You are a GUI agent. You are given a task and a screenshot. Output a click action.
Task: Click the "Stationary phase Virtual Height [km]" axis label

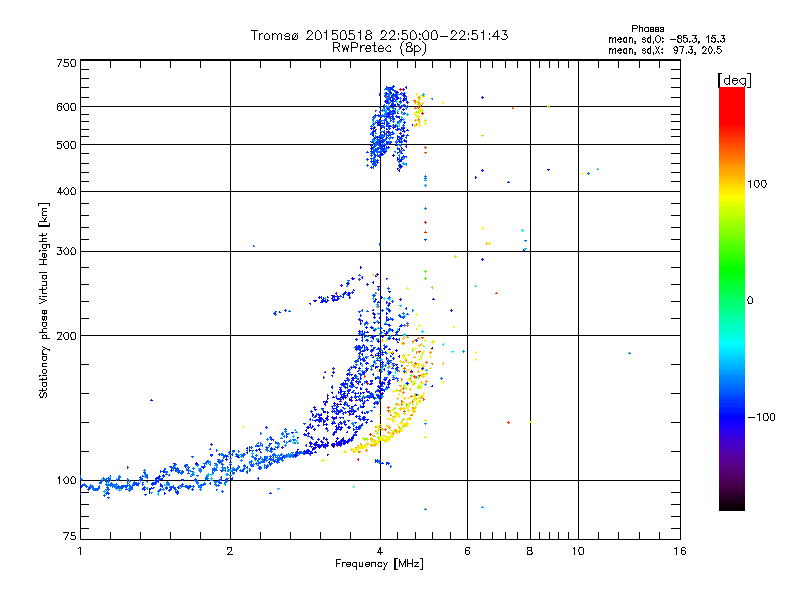(x=43, y=300)
